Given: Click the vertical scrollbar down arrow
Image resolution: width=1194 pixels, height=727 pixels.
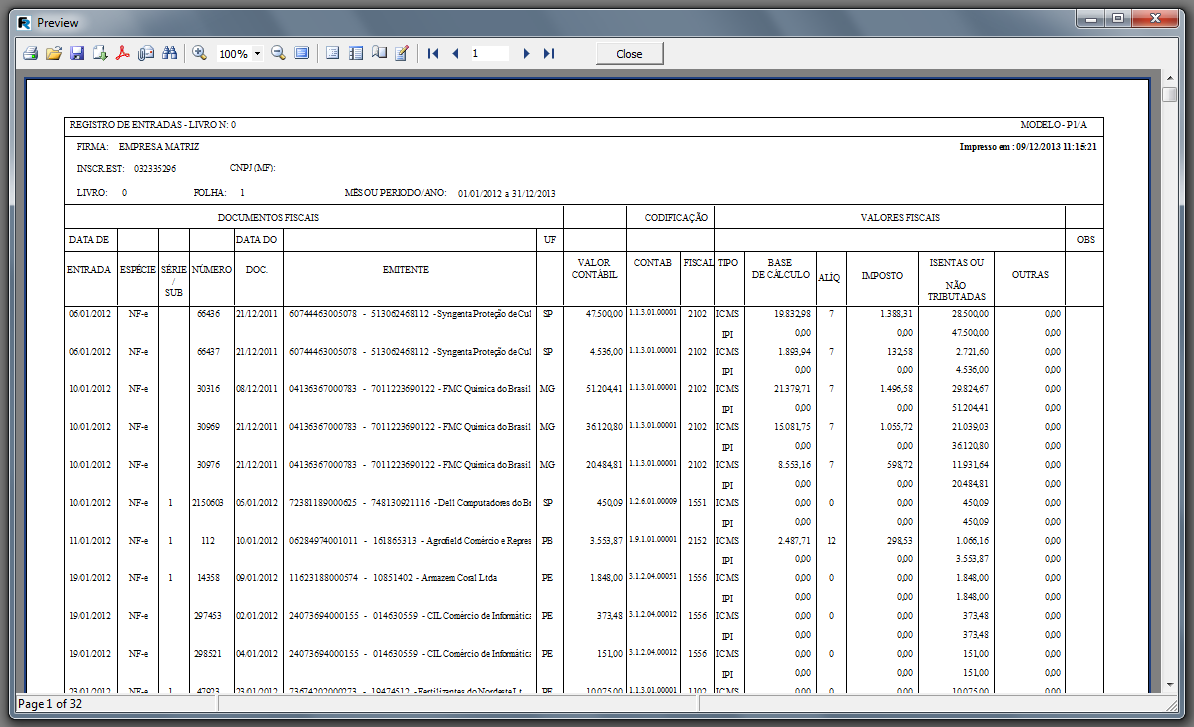Looking at the screenshot, I should 1170,684.
